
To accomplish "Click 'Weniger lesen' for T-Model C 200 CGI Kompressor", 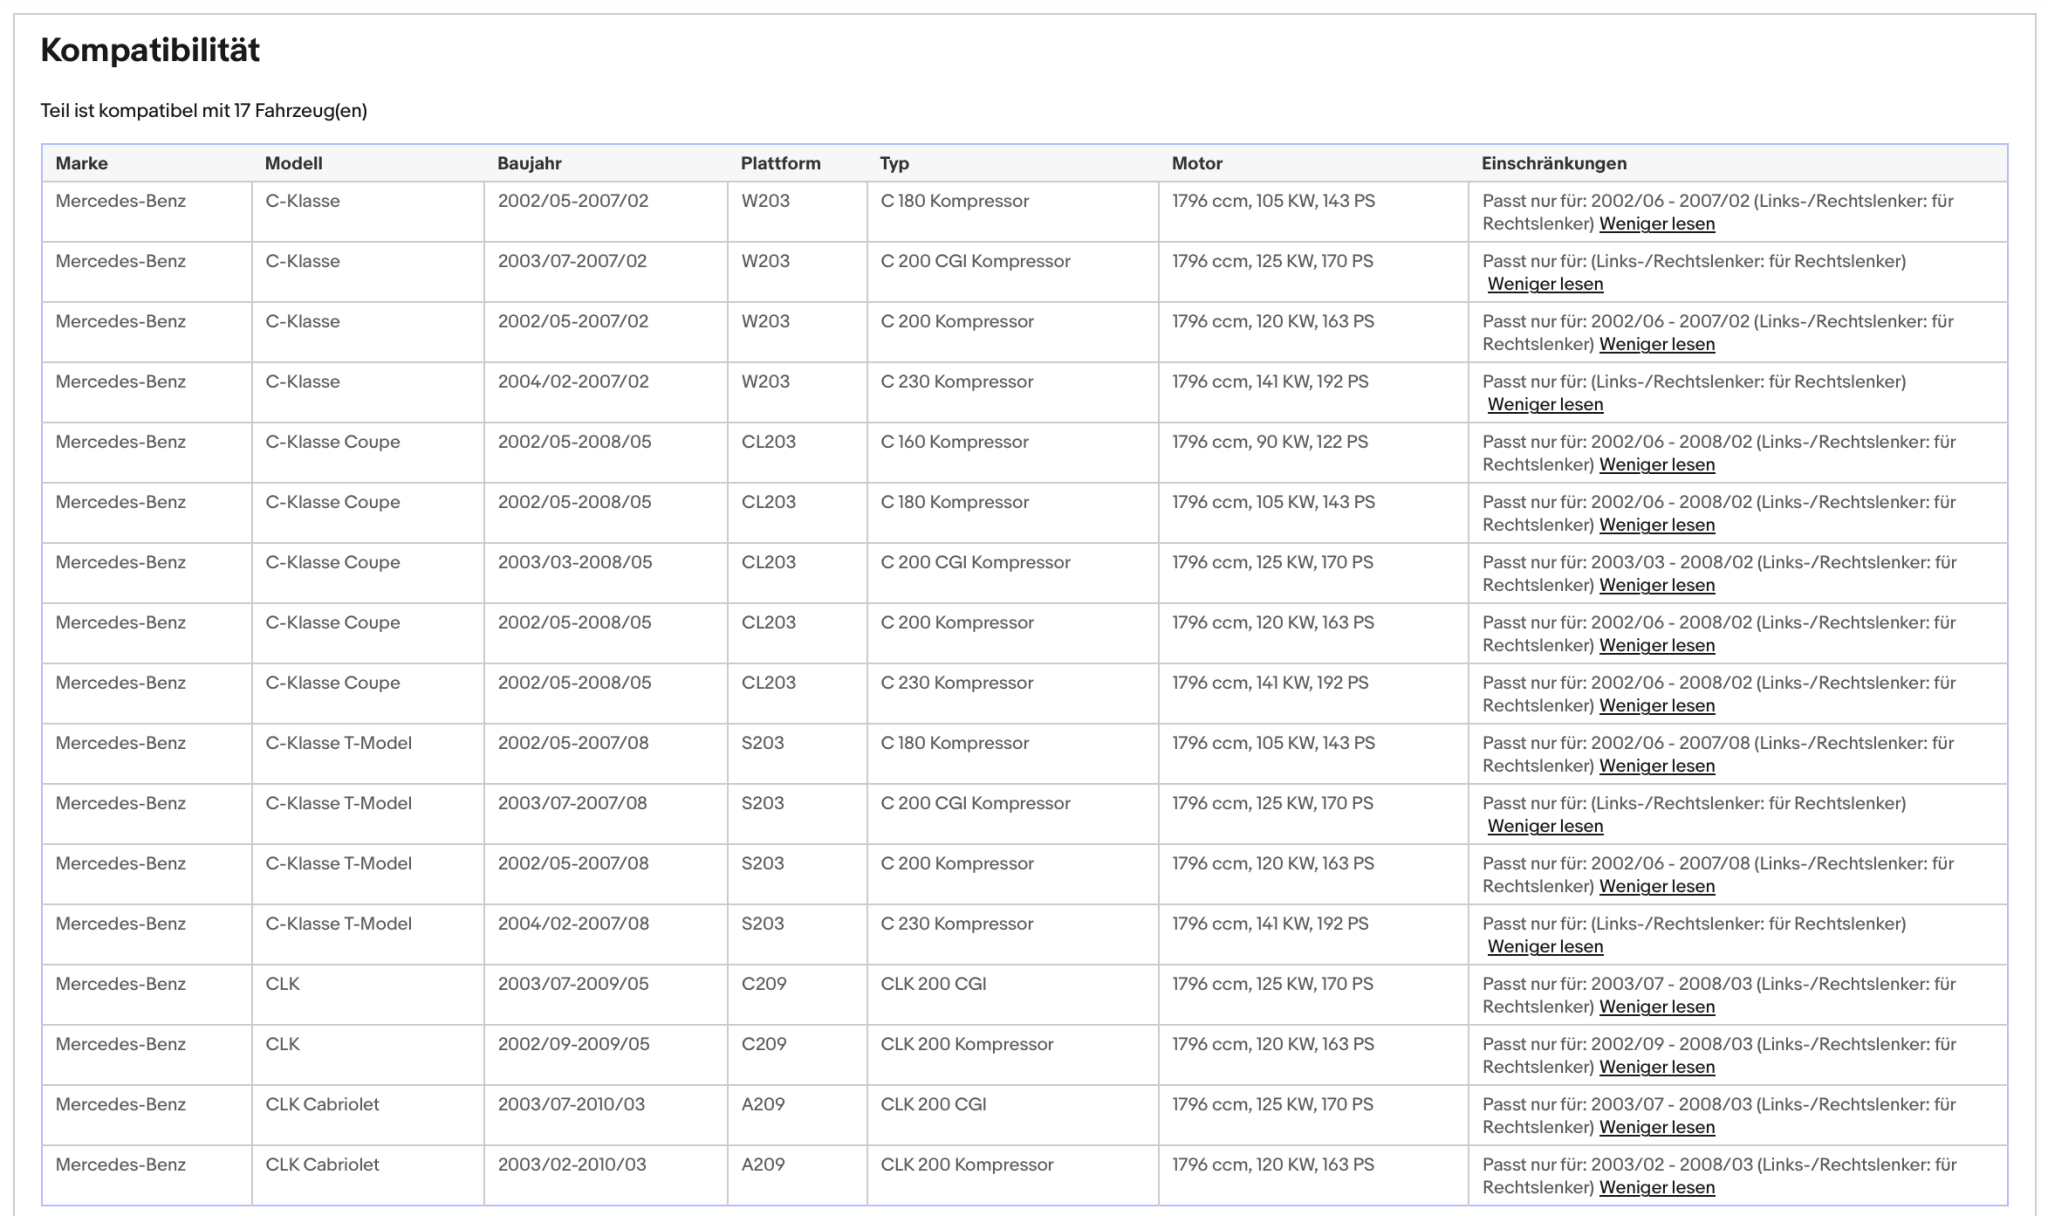I will click(1545, 826).
